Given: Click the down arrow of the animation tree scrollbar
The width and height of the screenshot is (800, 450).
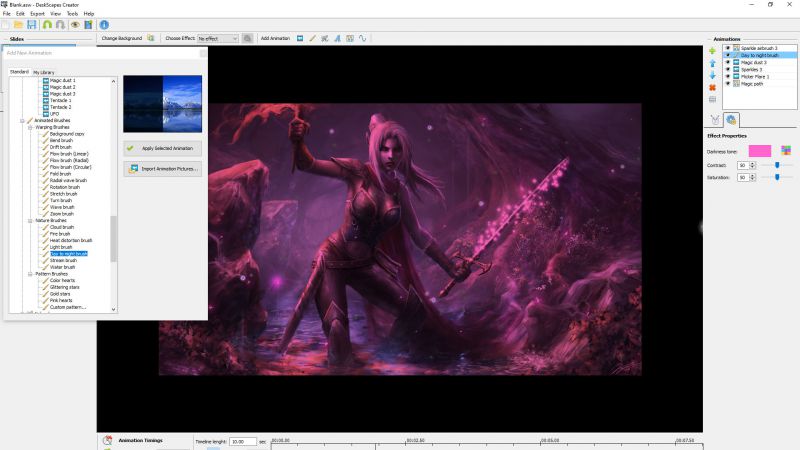Looking at the screenshot, I should (113, 309).
